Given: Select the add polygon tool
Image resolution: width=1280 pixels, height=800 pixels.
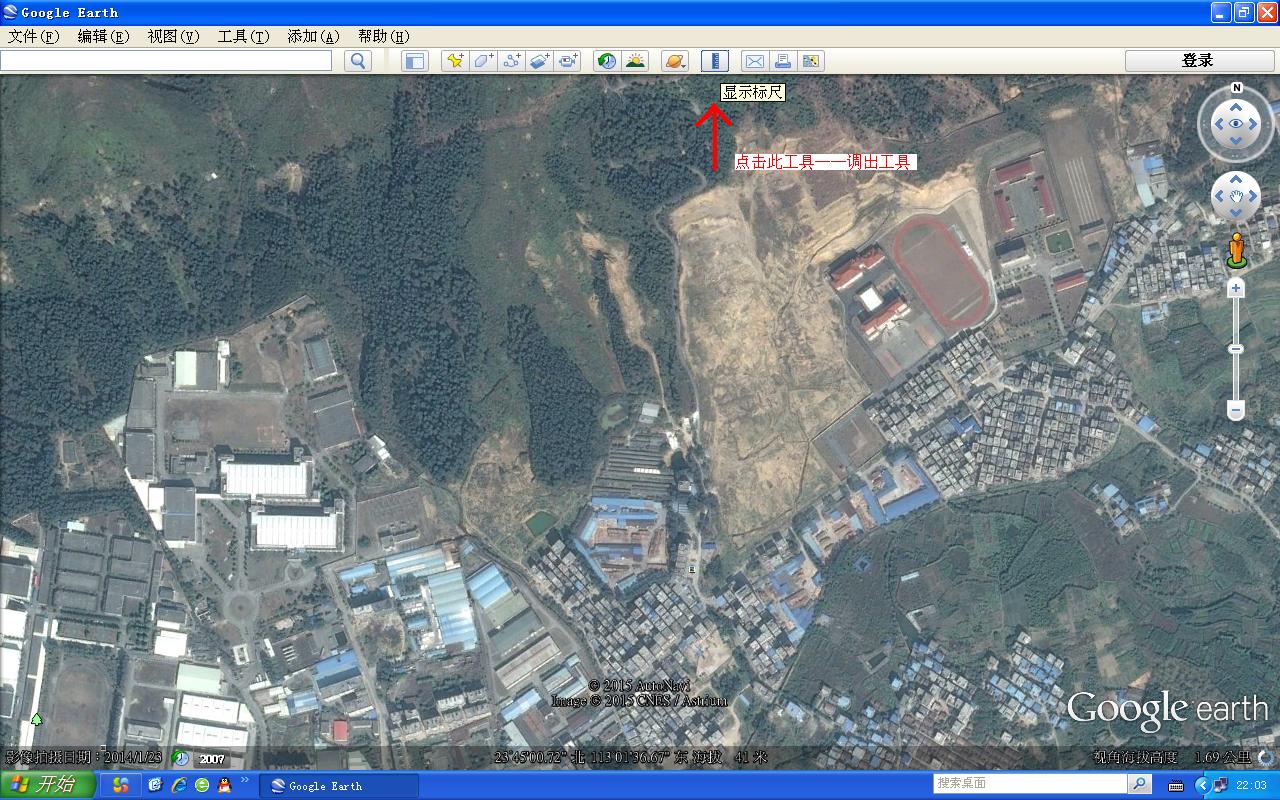Looking at the screenshot, I should coord(483,61).
